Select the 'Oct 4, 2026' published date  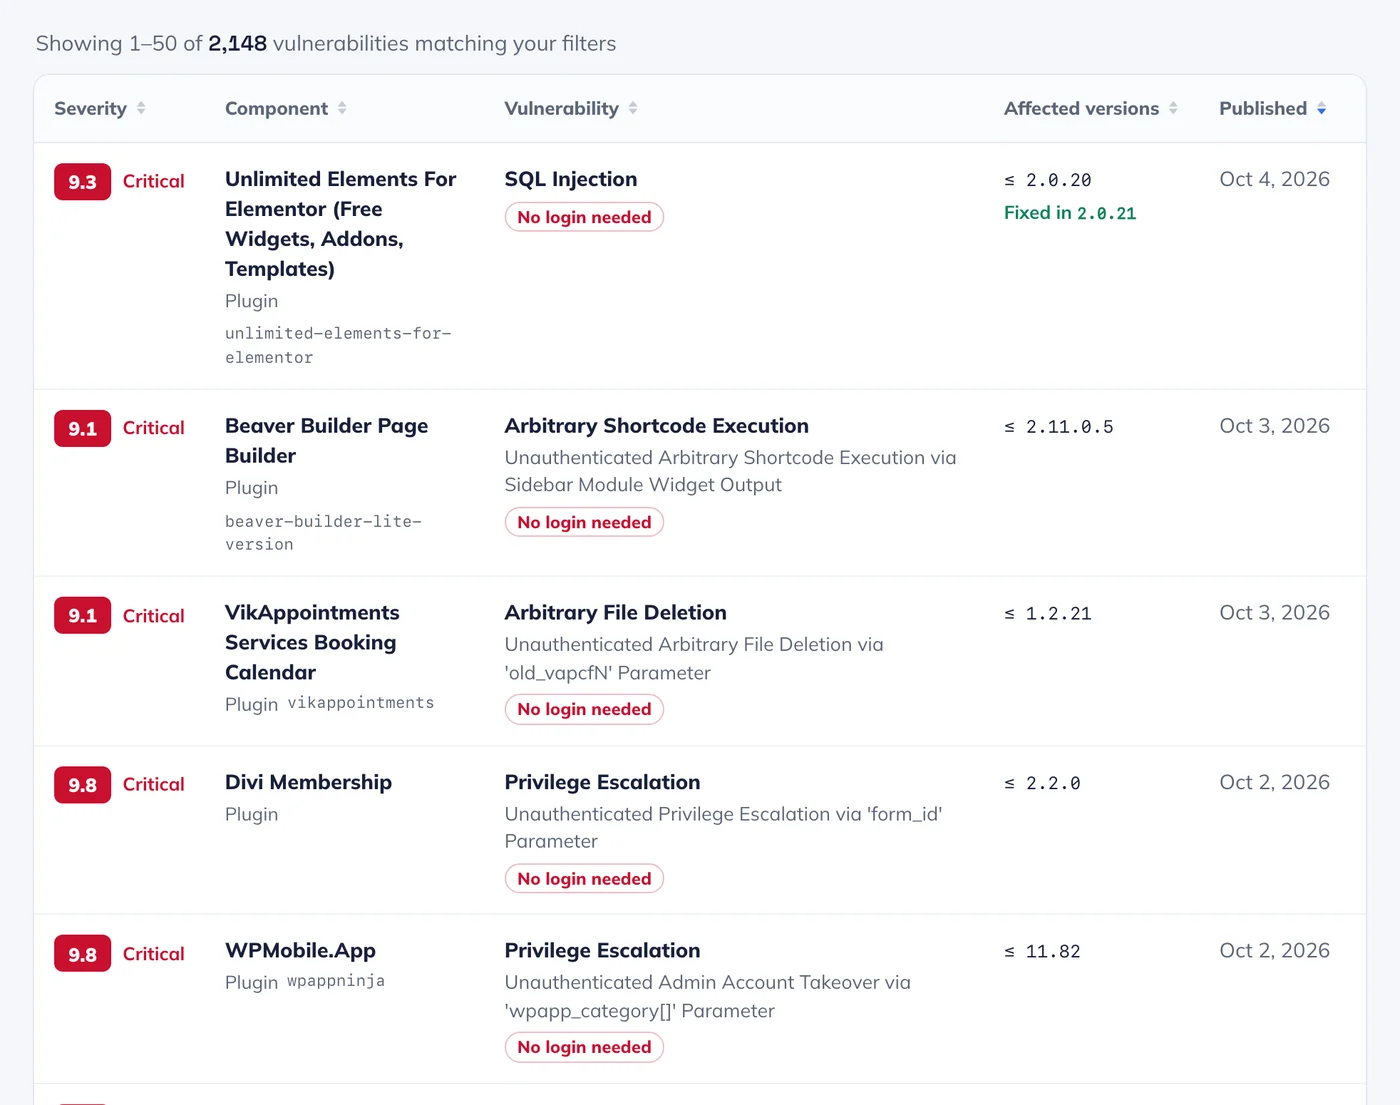click(x=1274, y=179)
